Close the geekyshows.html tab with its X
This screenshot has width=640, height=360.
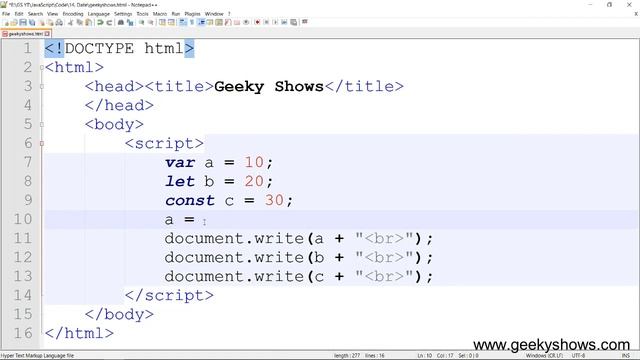point(47,34)
